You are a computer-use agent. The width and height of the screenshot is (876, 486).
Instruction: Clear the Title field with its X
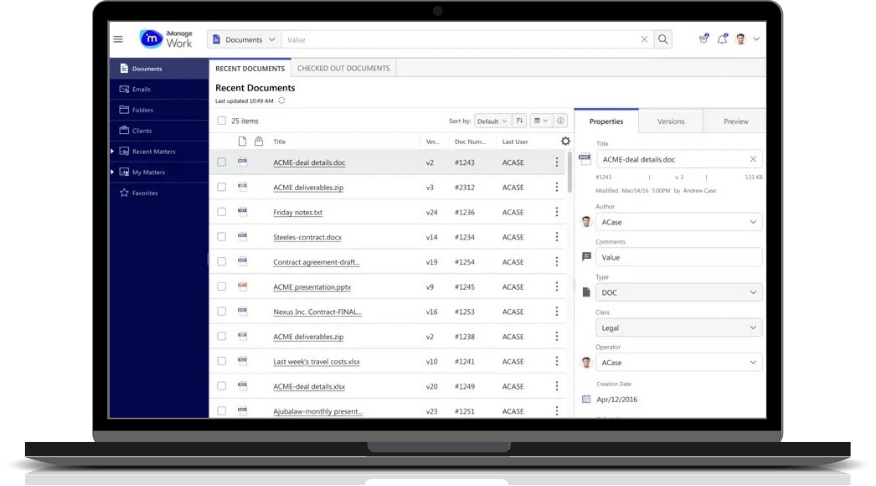[x=753, y=159]
